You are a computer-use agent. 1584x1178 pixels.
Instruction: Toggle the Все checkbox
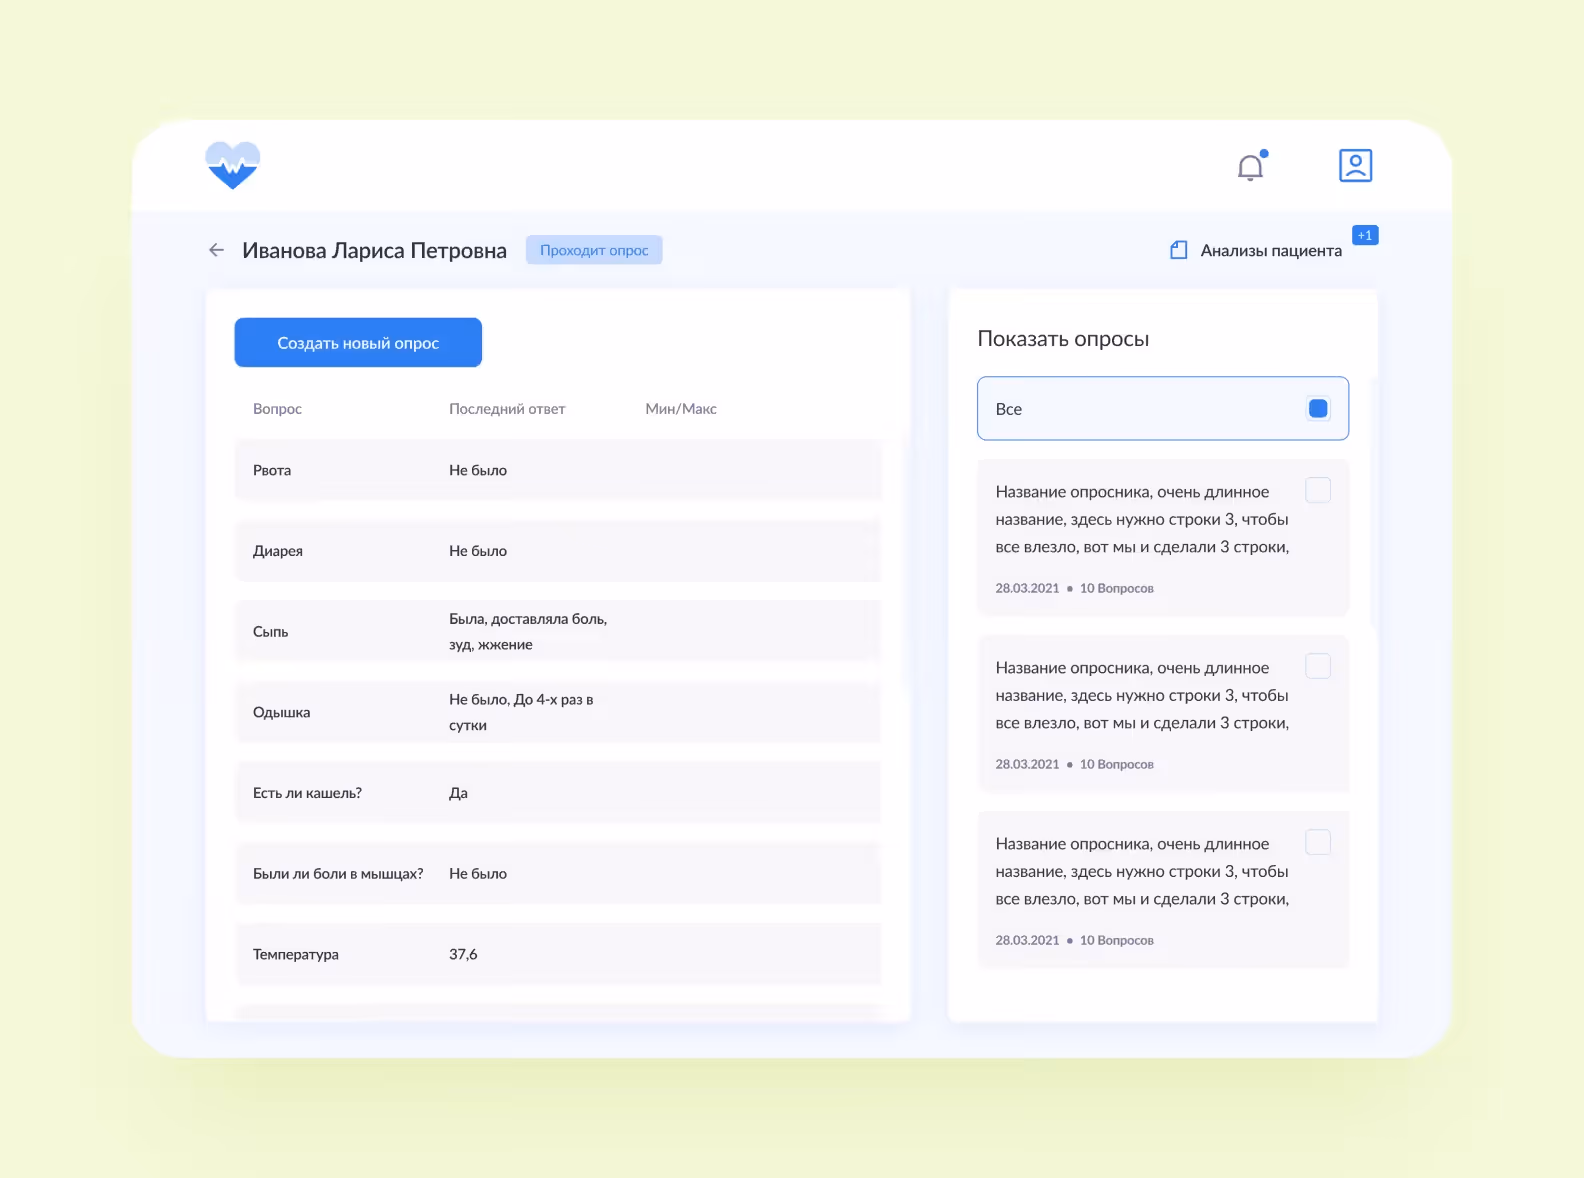coord(1318,408)
